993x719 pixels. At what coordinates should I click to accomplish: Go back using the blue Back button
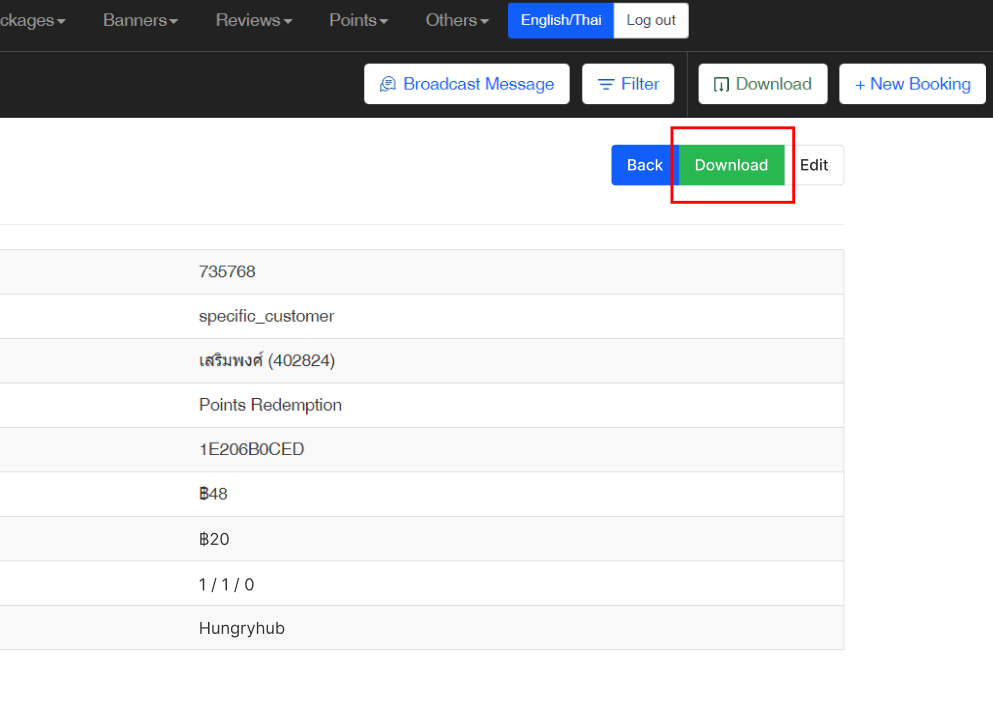(x=644, y=165)
